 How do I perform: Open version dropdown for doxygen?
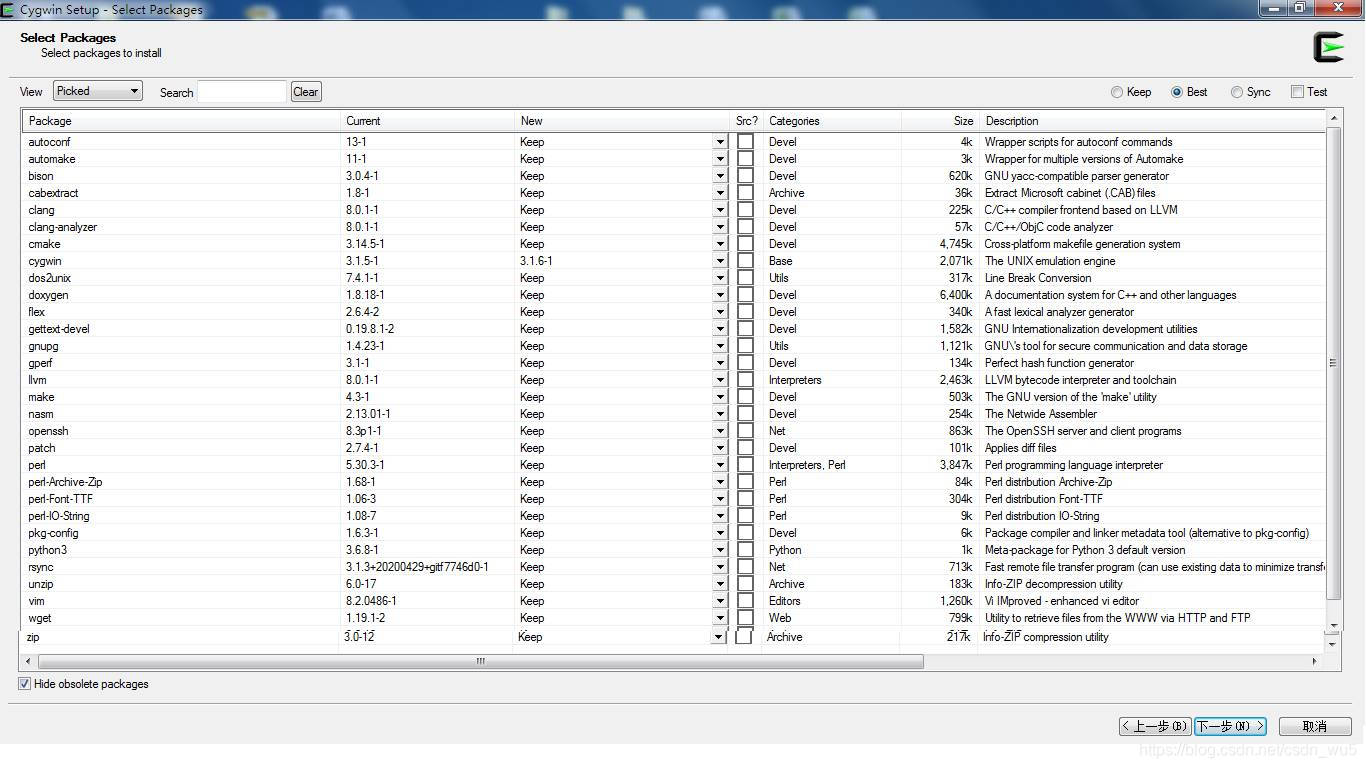[720, 295]
